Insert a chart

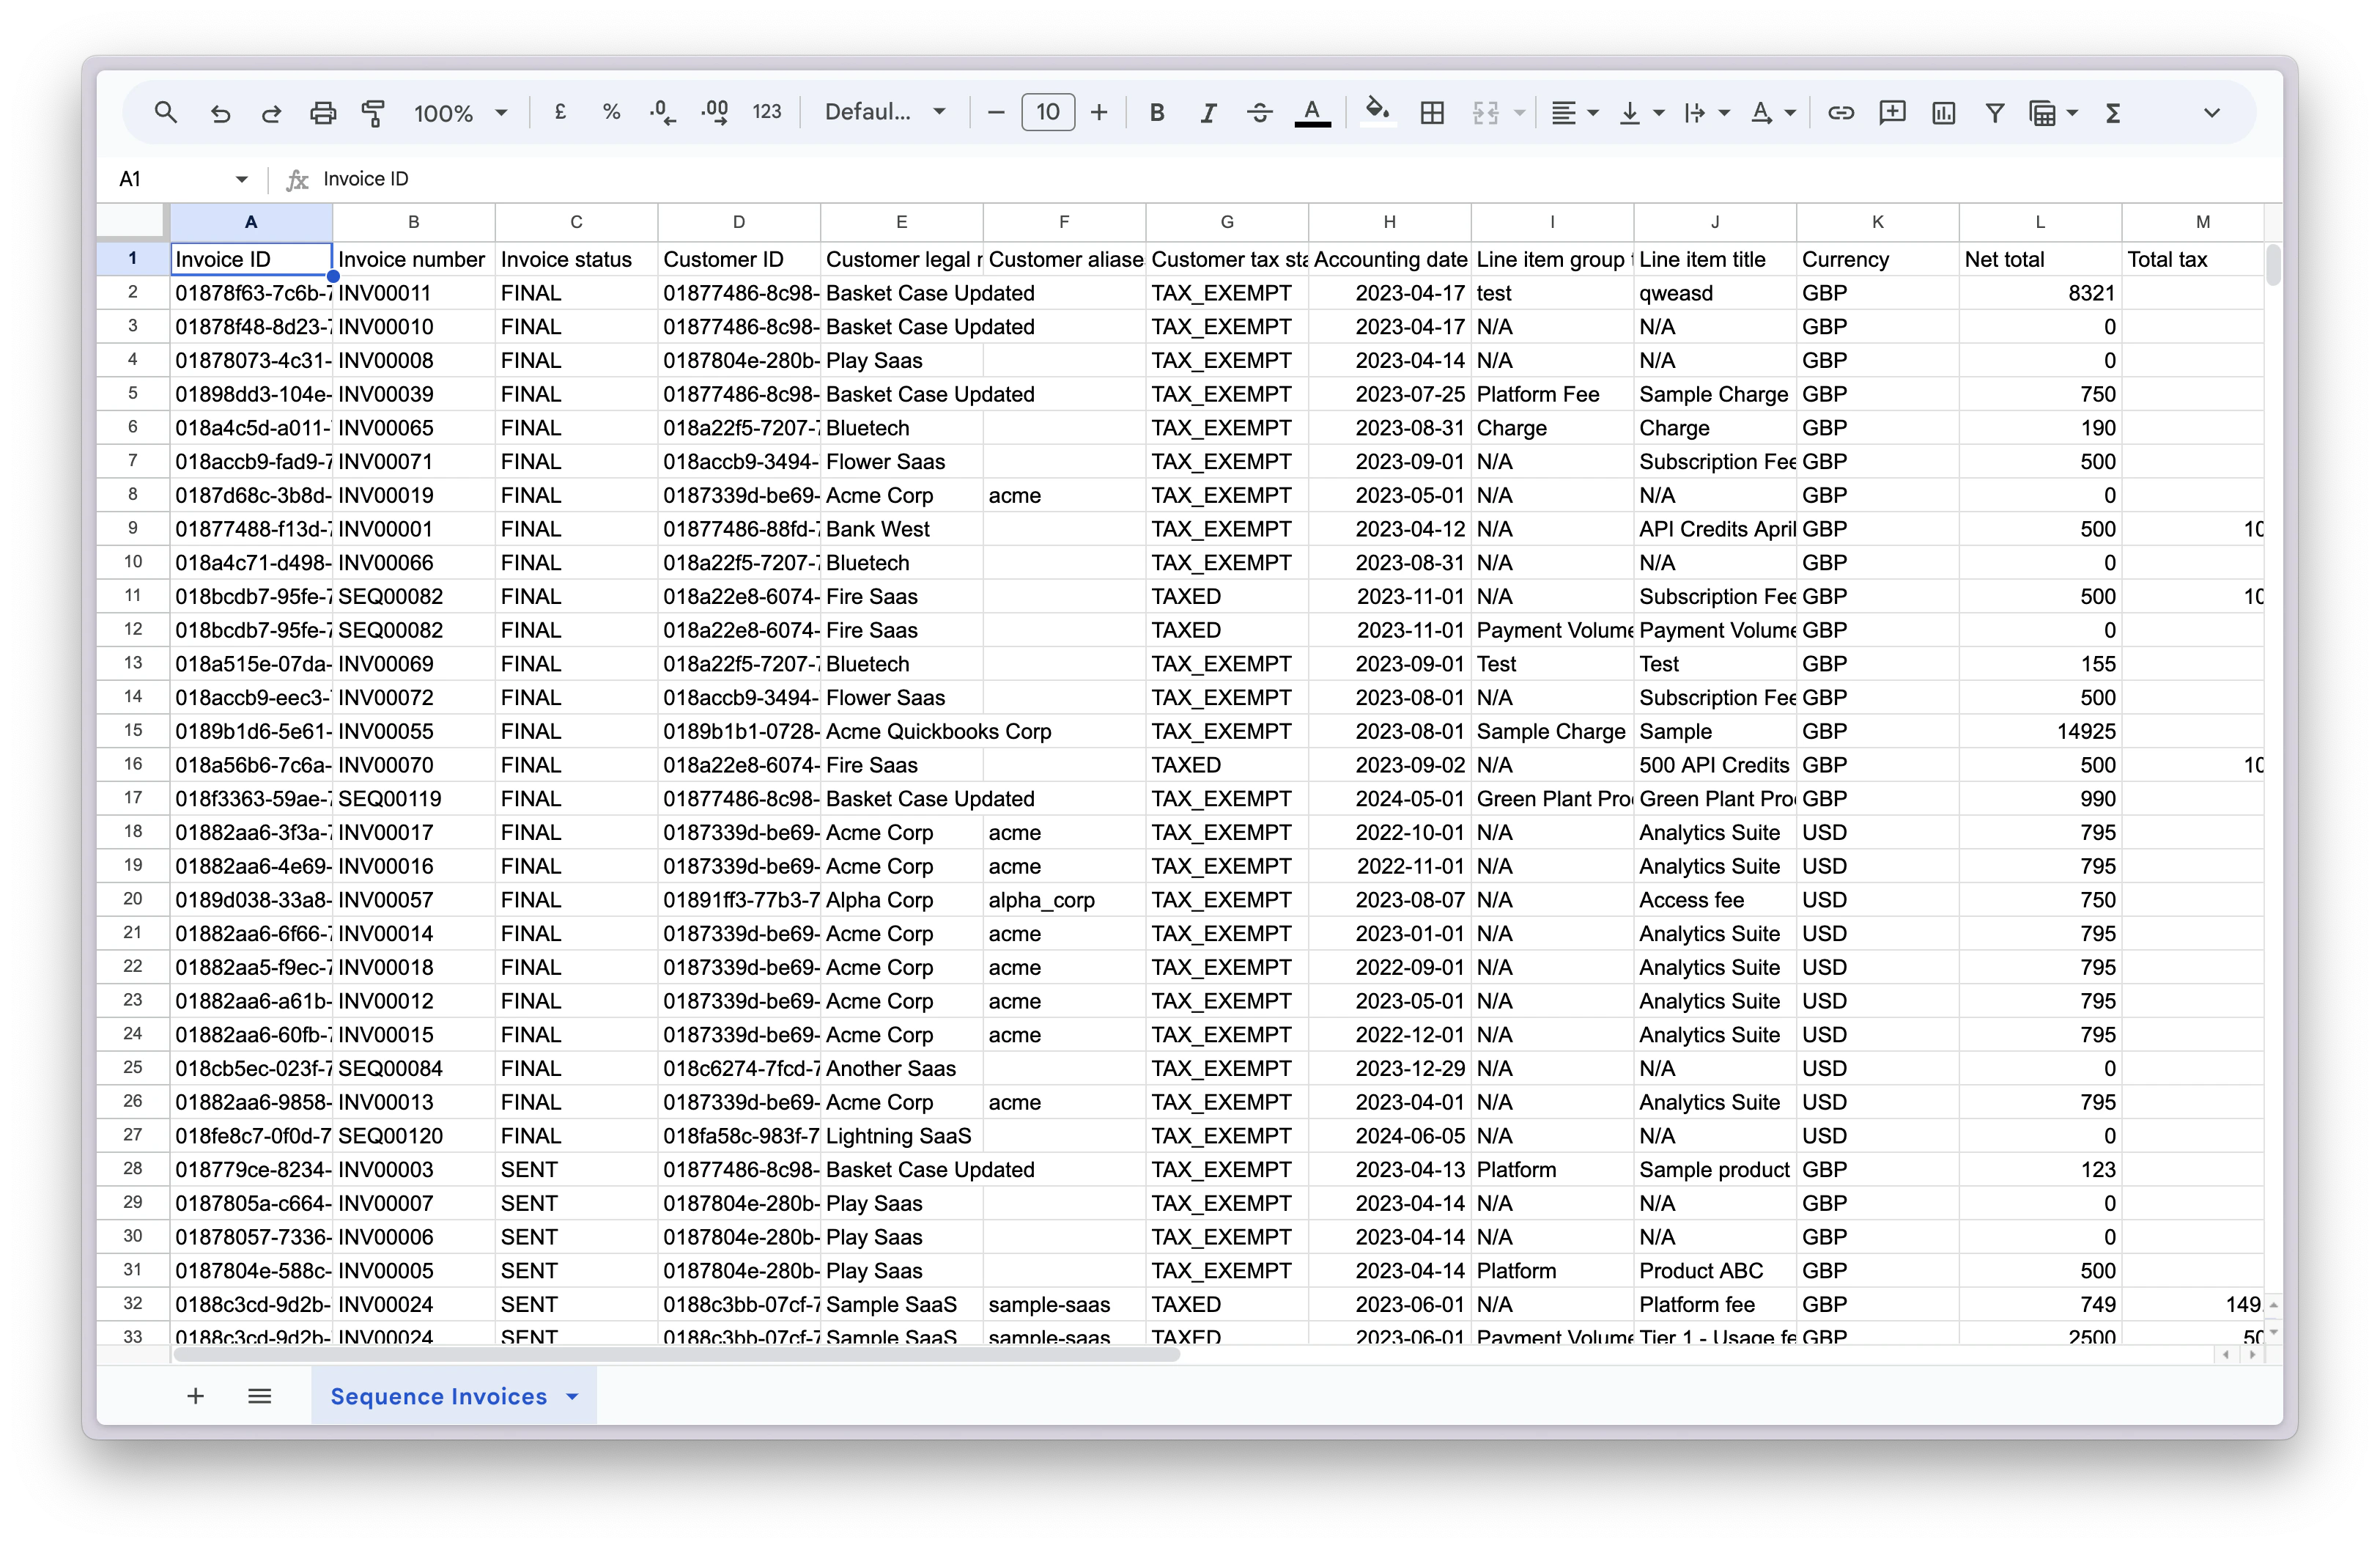tap(1943, 113)
